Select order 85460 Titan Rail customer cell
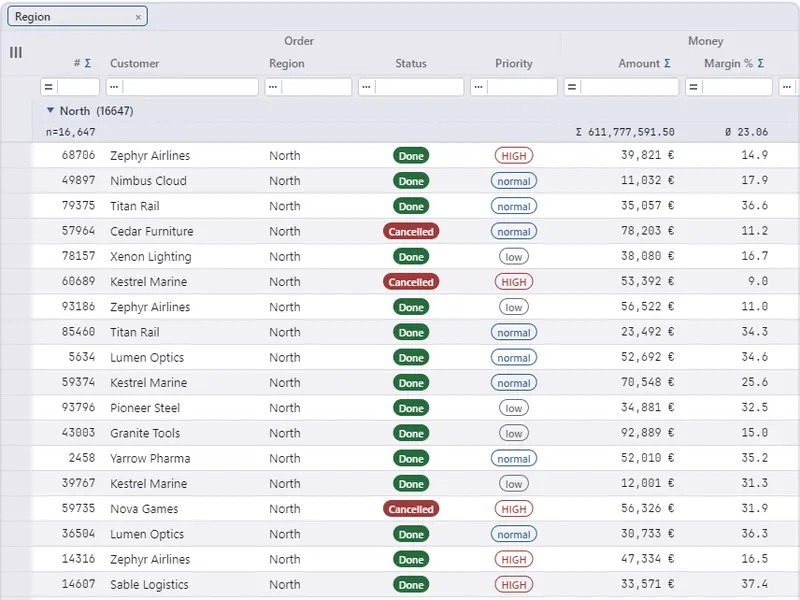The width and height of the screenshot is (800, 600). (135, 332)
